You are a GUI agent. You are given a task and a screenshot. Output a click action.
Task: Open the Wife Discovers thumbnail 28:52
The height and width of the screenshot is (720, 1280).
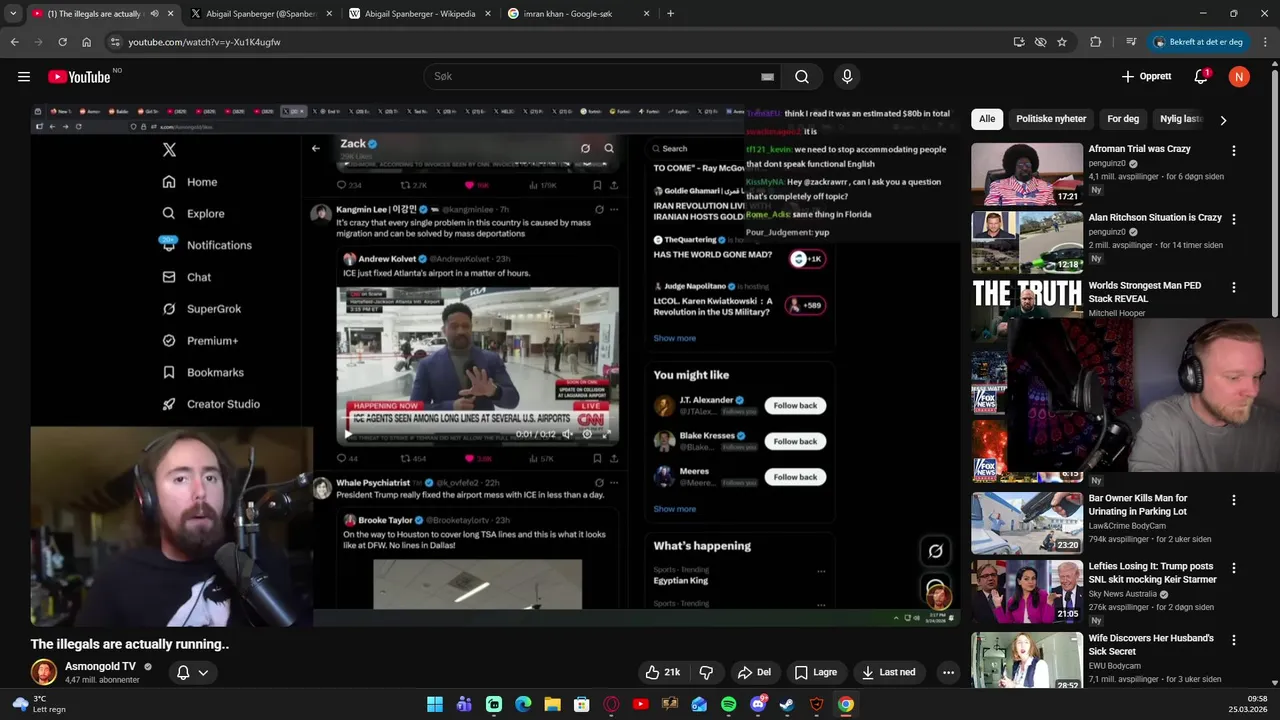point(1027,660)
